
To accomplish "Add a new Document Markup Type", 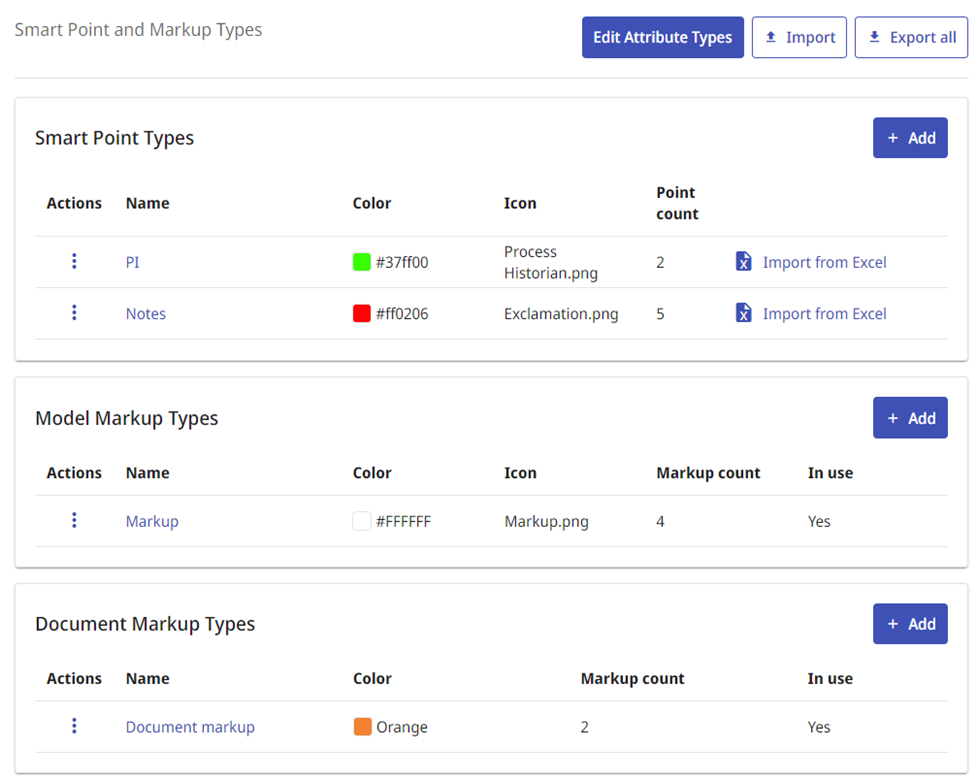I will [910, 623].
